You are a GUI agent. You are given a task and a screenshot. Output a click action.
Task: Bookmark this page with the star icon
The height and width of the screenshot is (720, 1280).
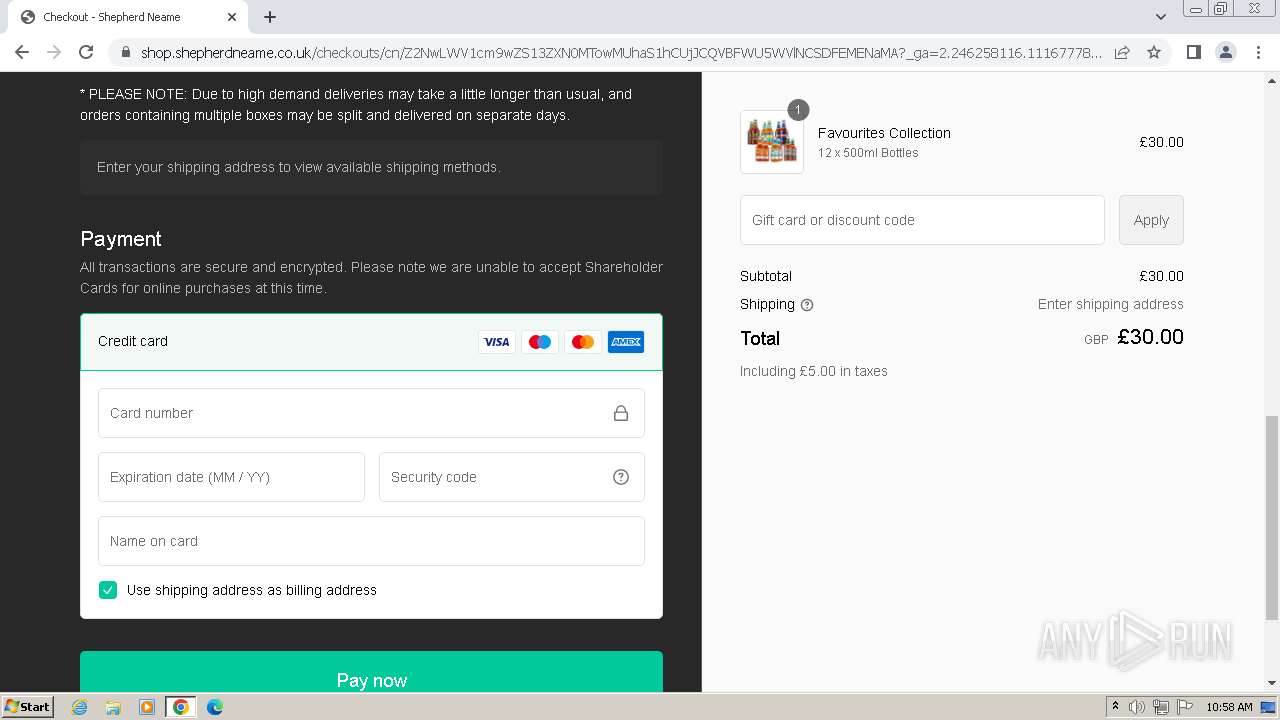pyautogui.click(x=1154, y=52)
